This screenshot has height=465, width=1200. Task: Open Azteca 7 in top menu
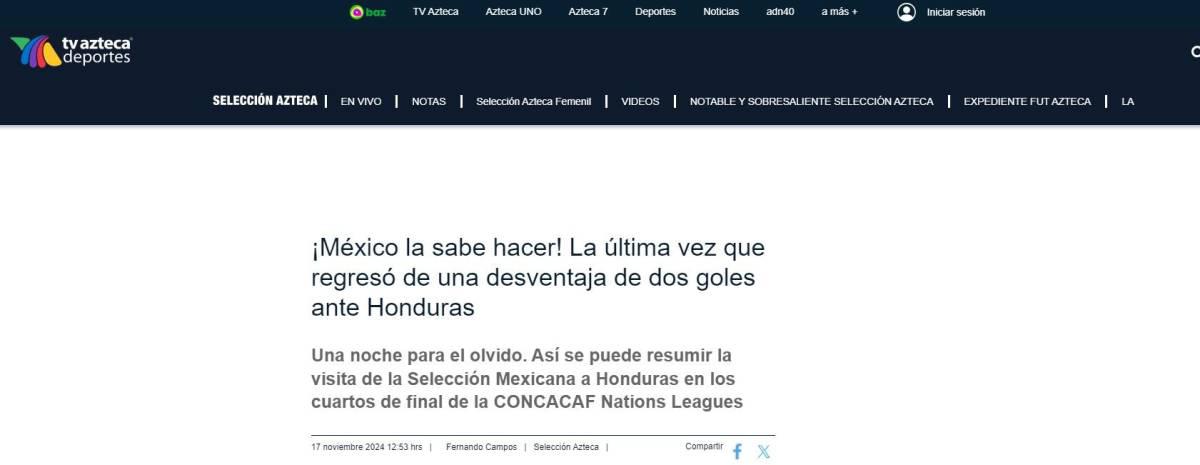[588, 12]
